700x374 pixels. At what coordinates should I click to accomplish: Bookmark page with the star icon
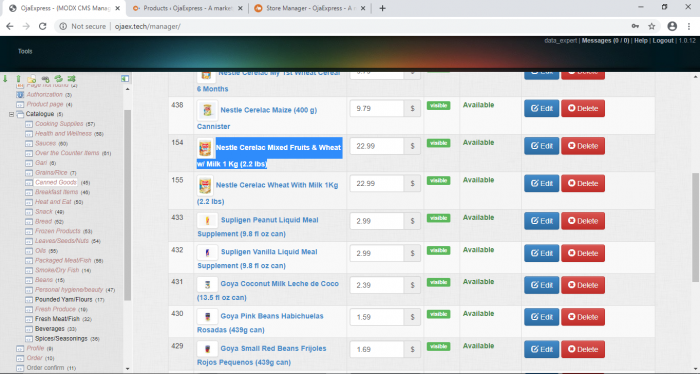pos(652,26)
